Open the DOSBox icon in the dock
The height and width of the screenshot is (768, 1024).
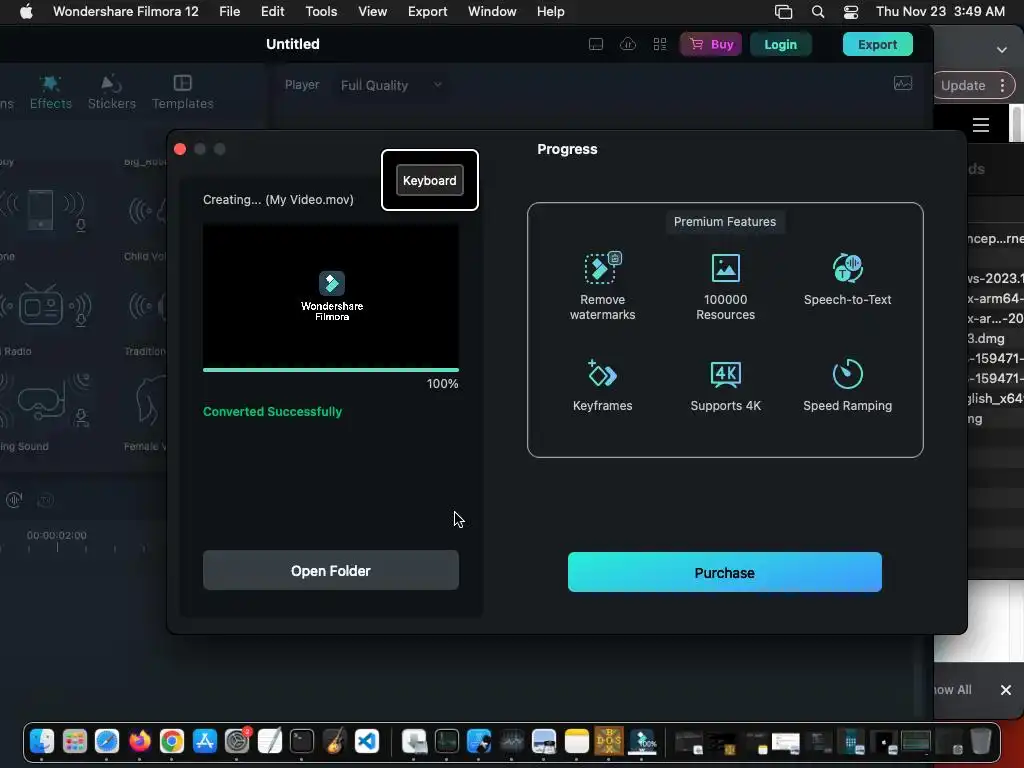click(609, 741)
